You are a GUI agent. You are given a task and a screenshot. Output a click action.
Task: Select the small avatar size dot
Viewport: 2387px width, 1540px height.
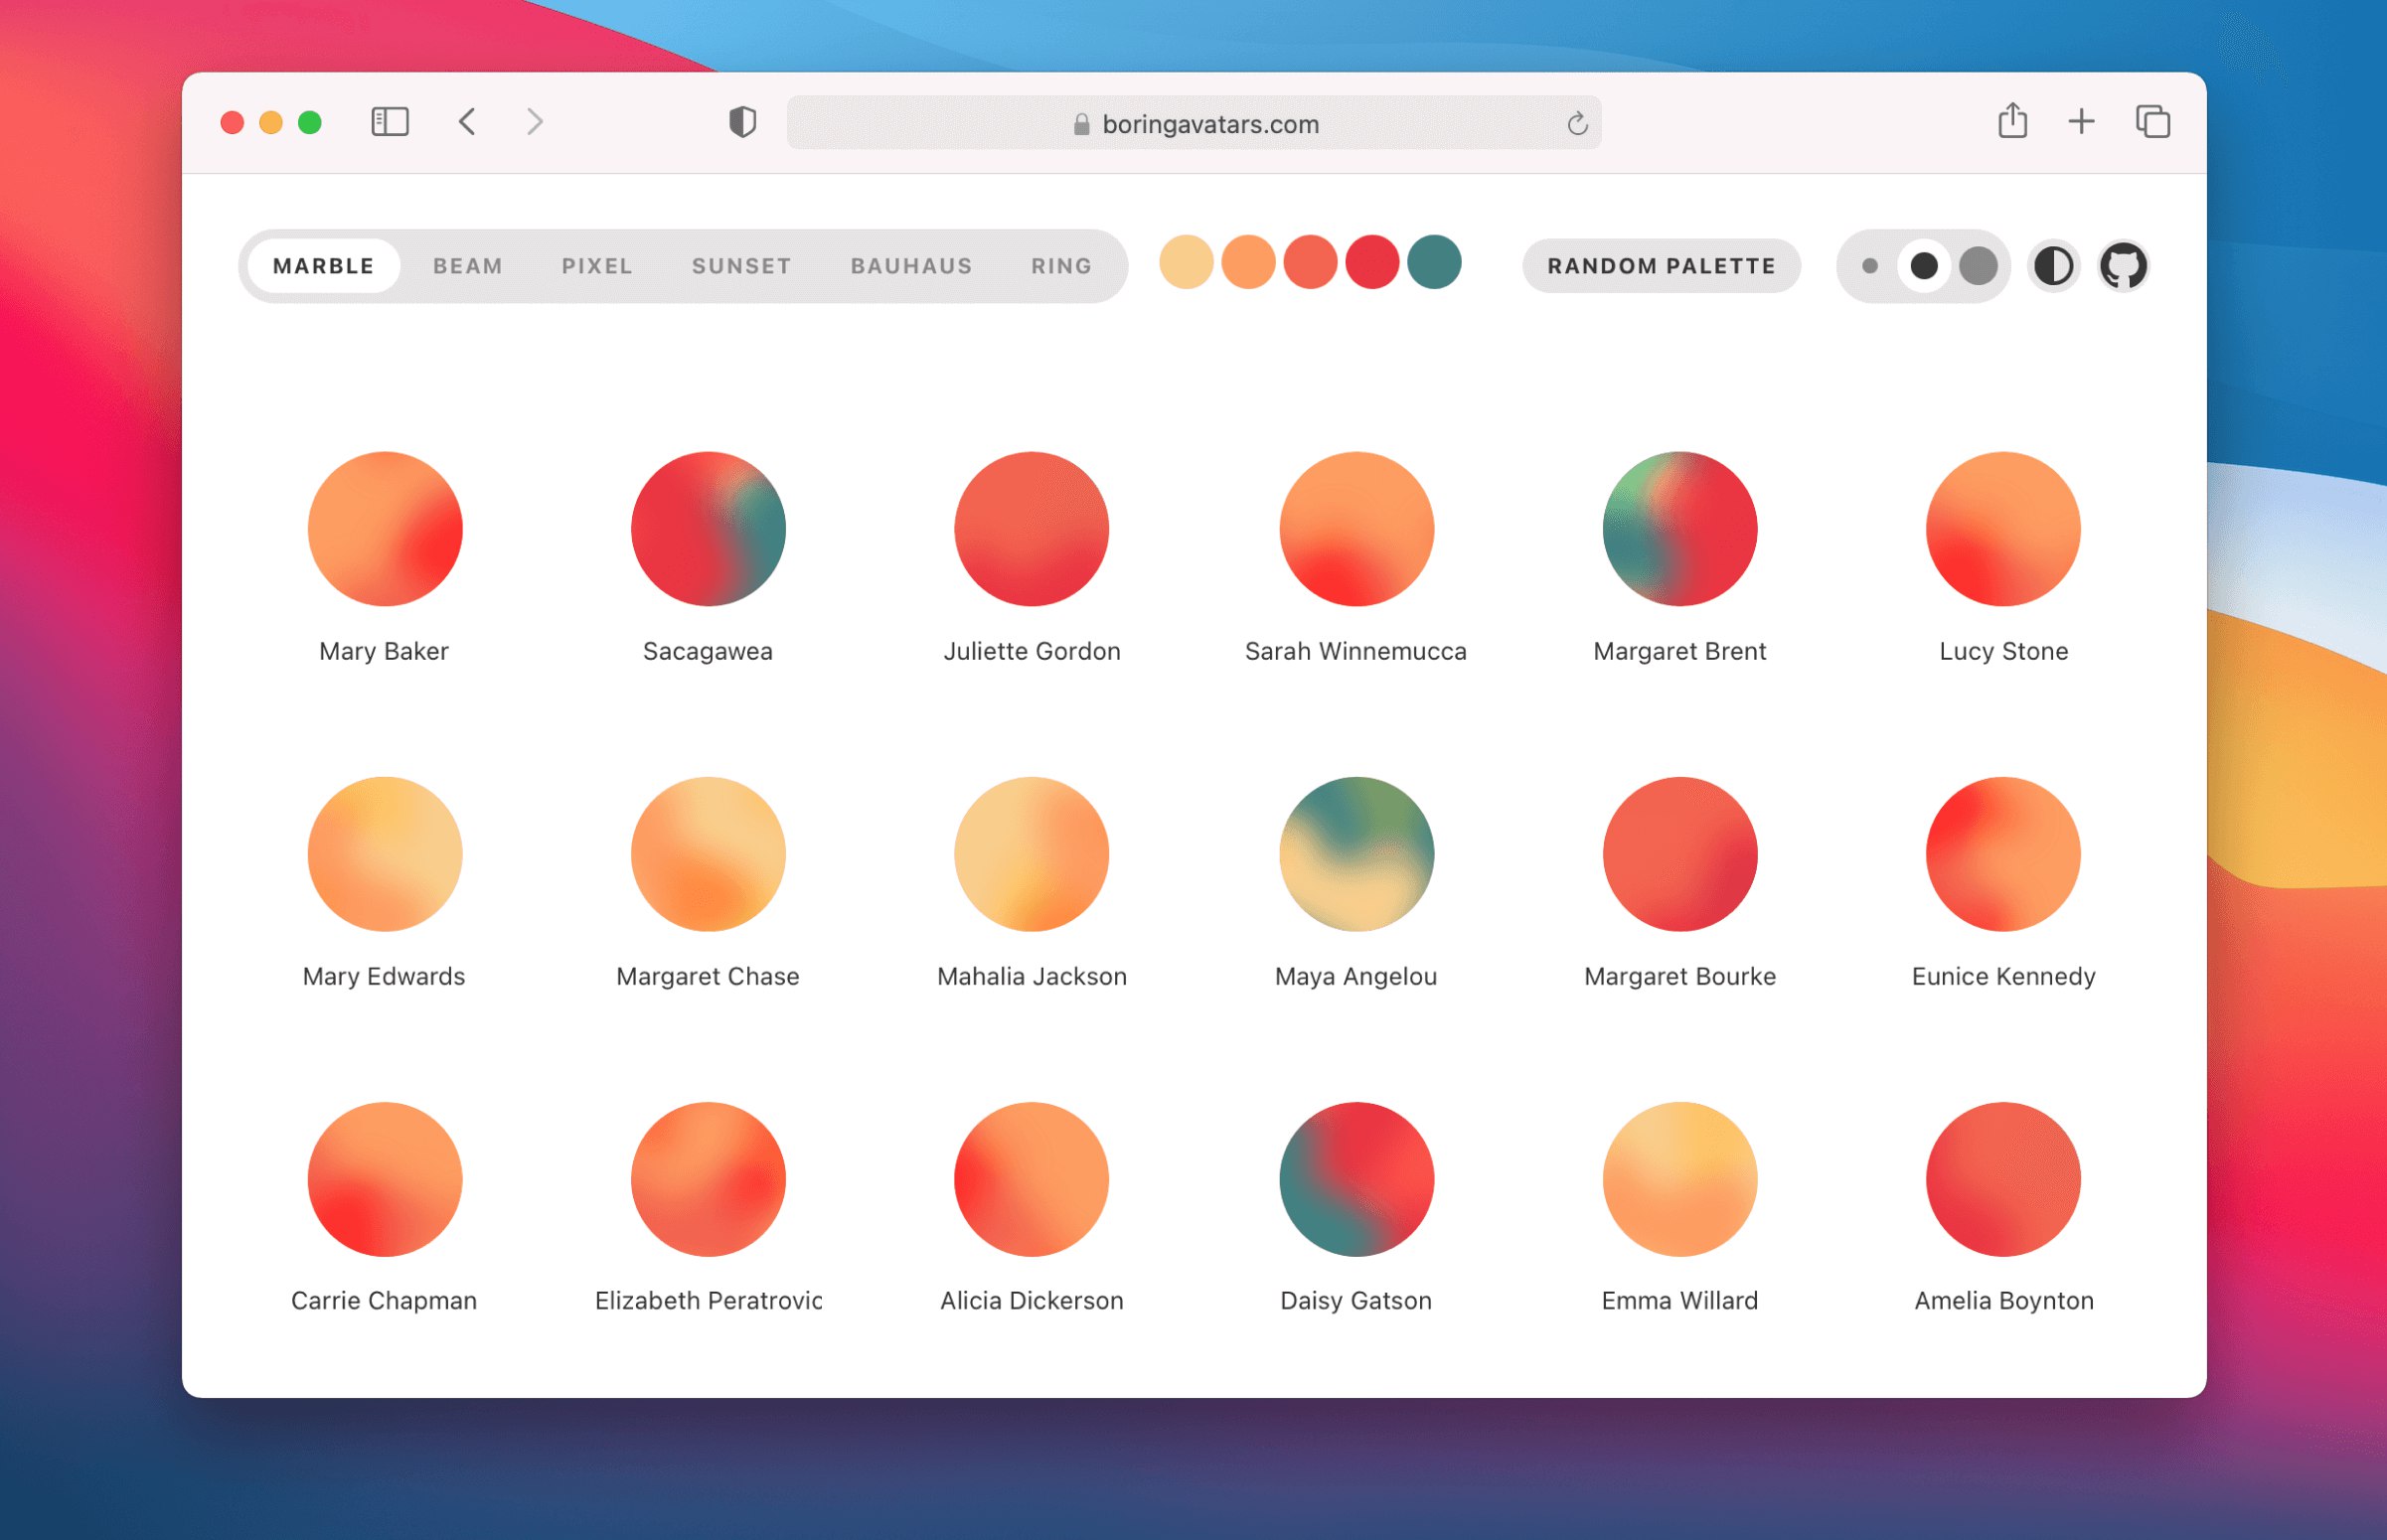[1869, 266]
